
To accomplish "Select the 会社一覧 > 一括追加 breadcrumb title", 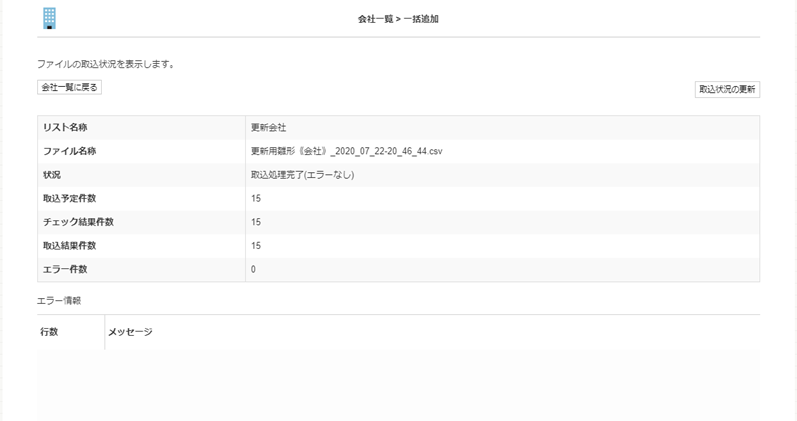I will click(398, 19).
